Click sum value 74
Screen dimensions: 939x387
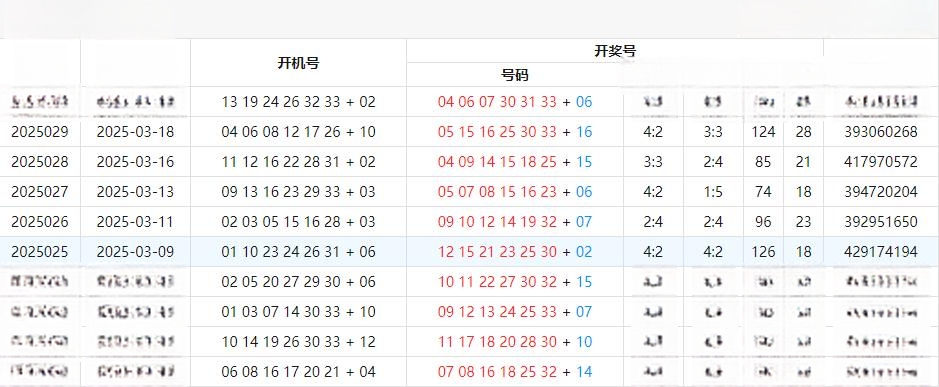click(x=764, y=192)
